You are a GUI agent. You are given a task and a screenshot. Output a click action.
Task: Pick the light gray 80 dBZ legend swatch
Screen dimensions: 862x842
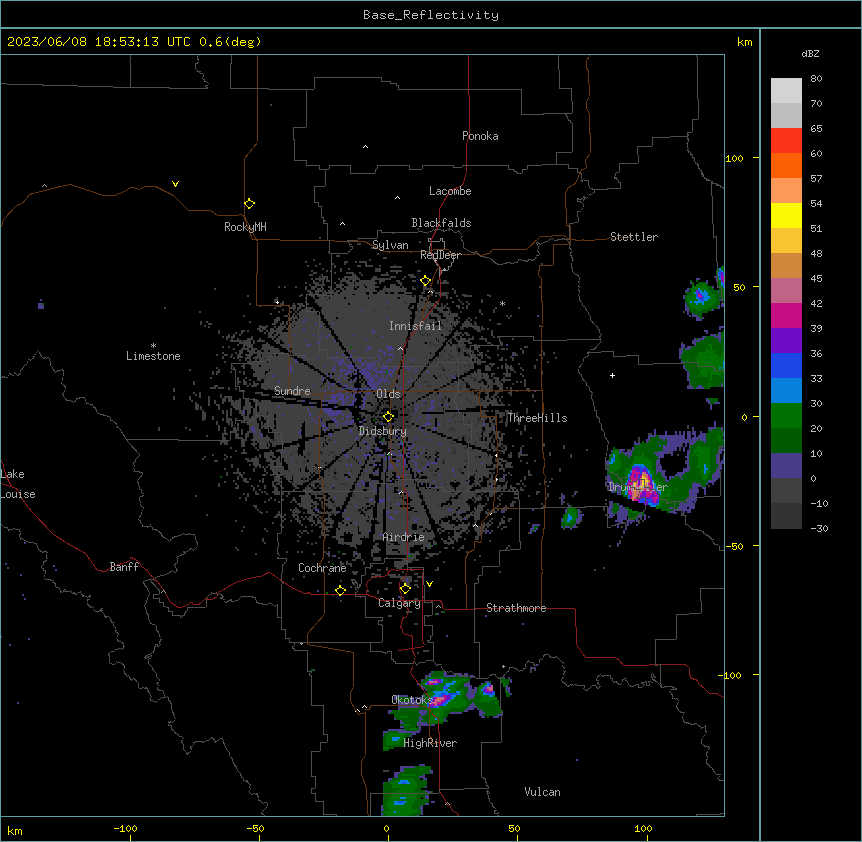(786, 91)
